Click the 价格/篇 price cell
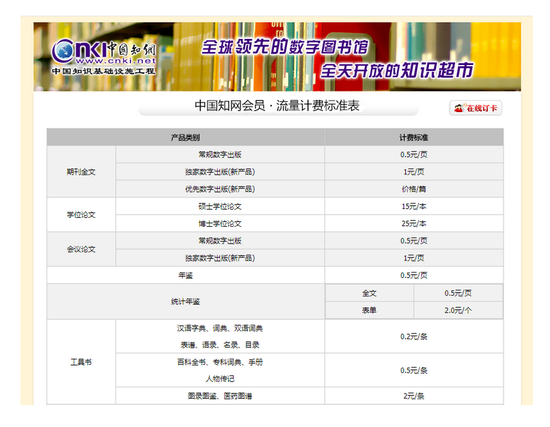This screenshot has height=427, width=550. [x=414, y=189]
